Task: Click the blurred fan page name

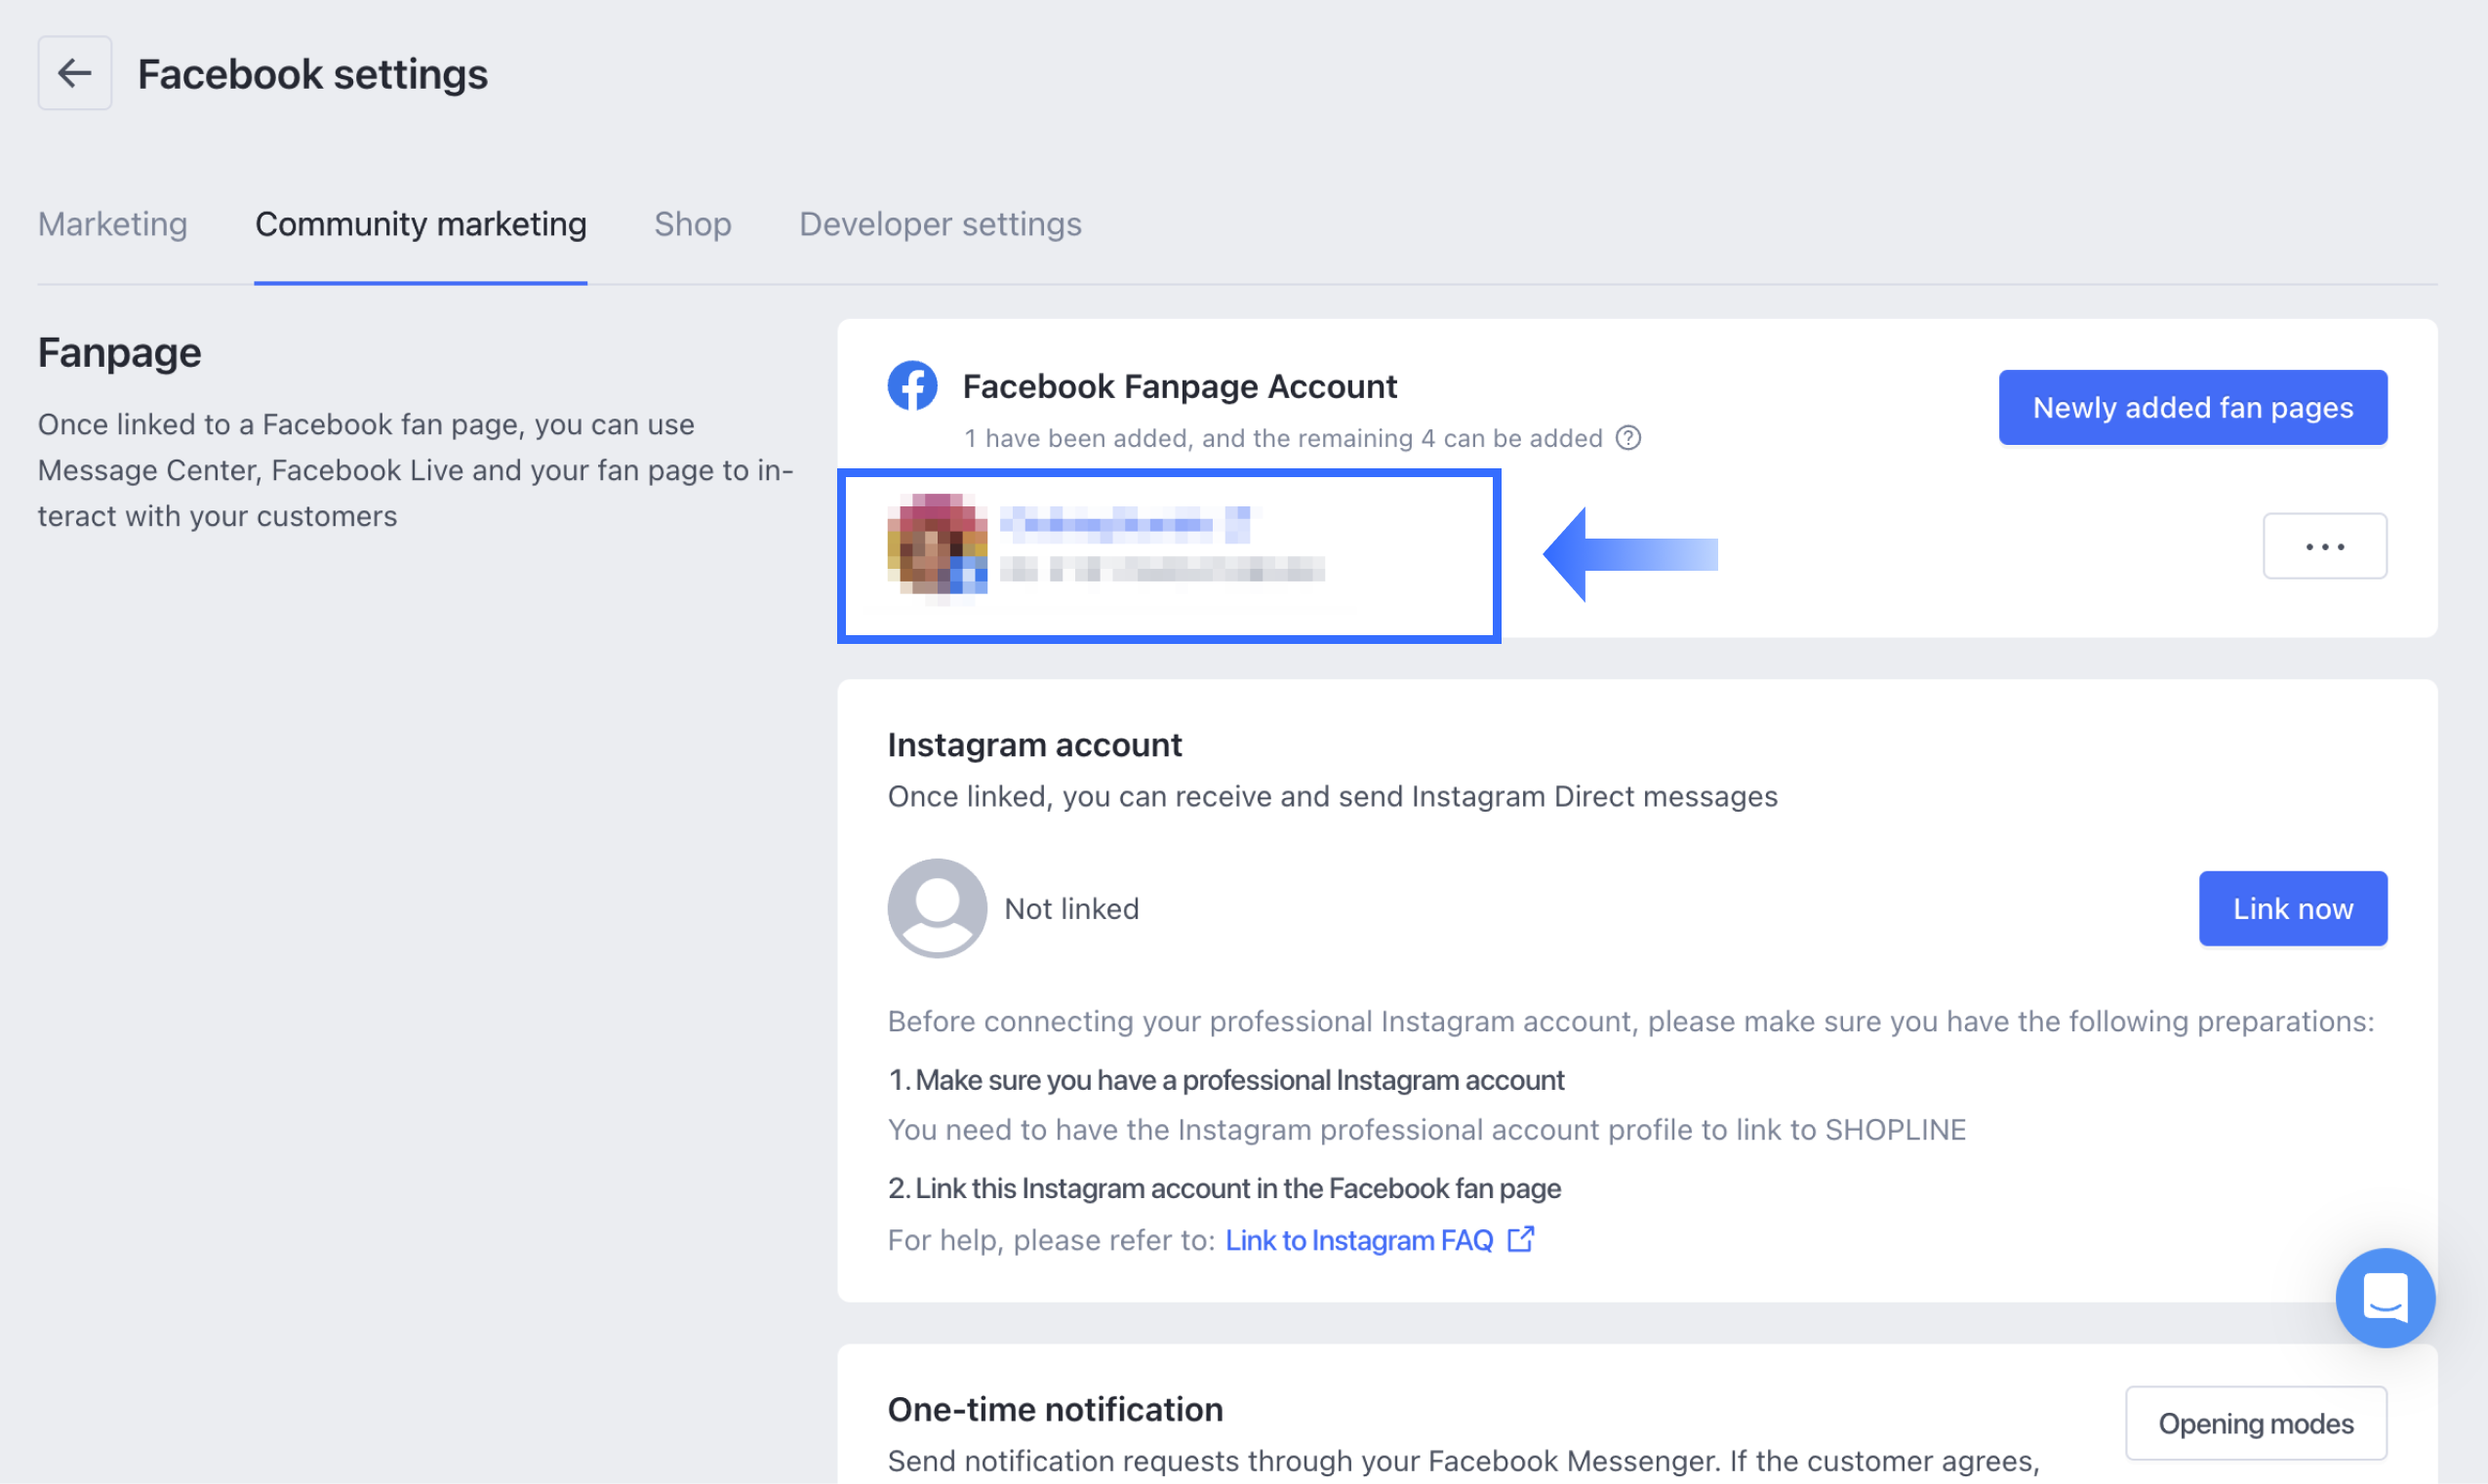Action: 1124,523
